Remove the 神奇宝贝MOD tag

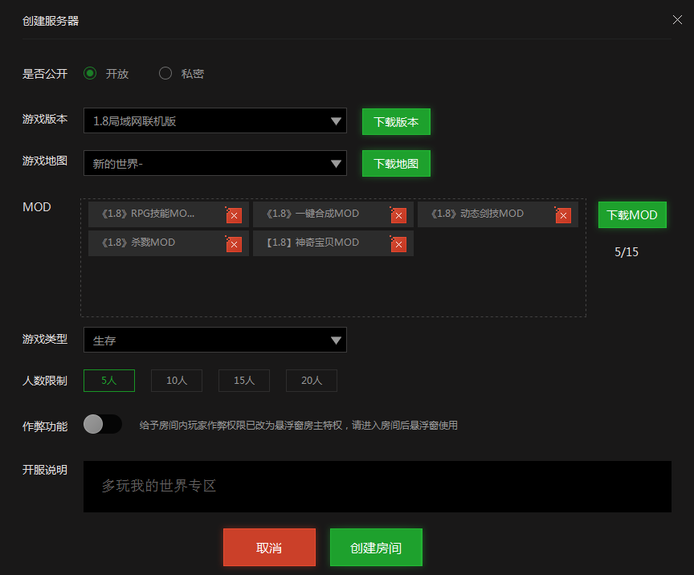398,244
